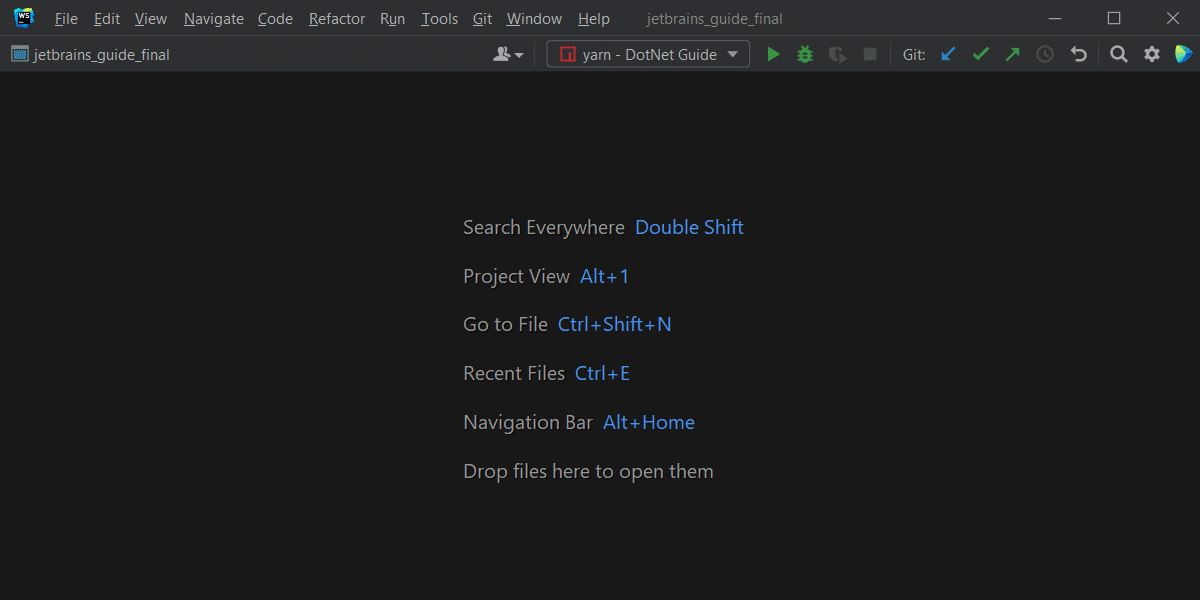Open the IDE Settings gear

[x=1150, y=54]
